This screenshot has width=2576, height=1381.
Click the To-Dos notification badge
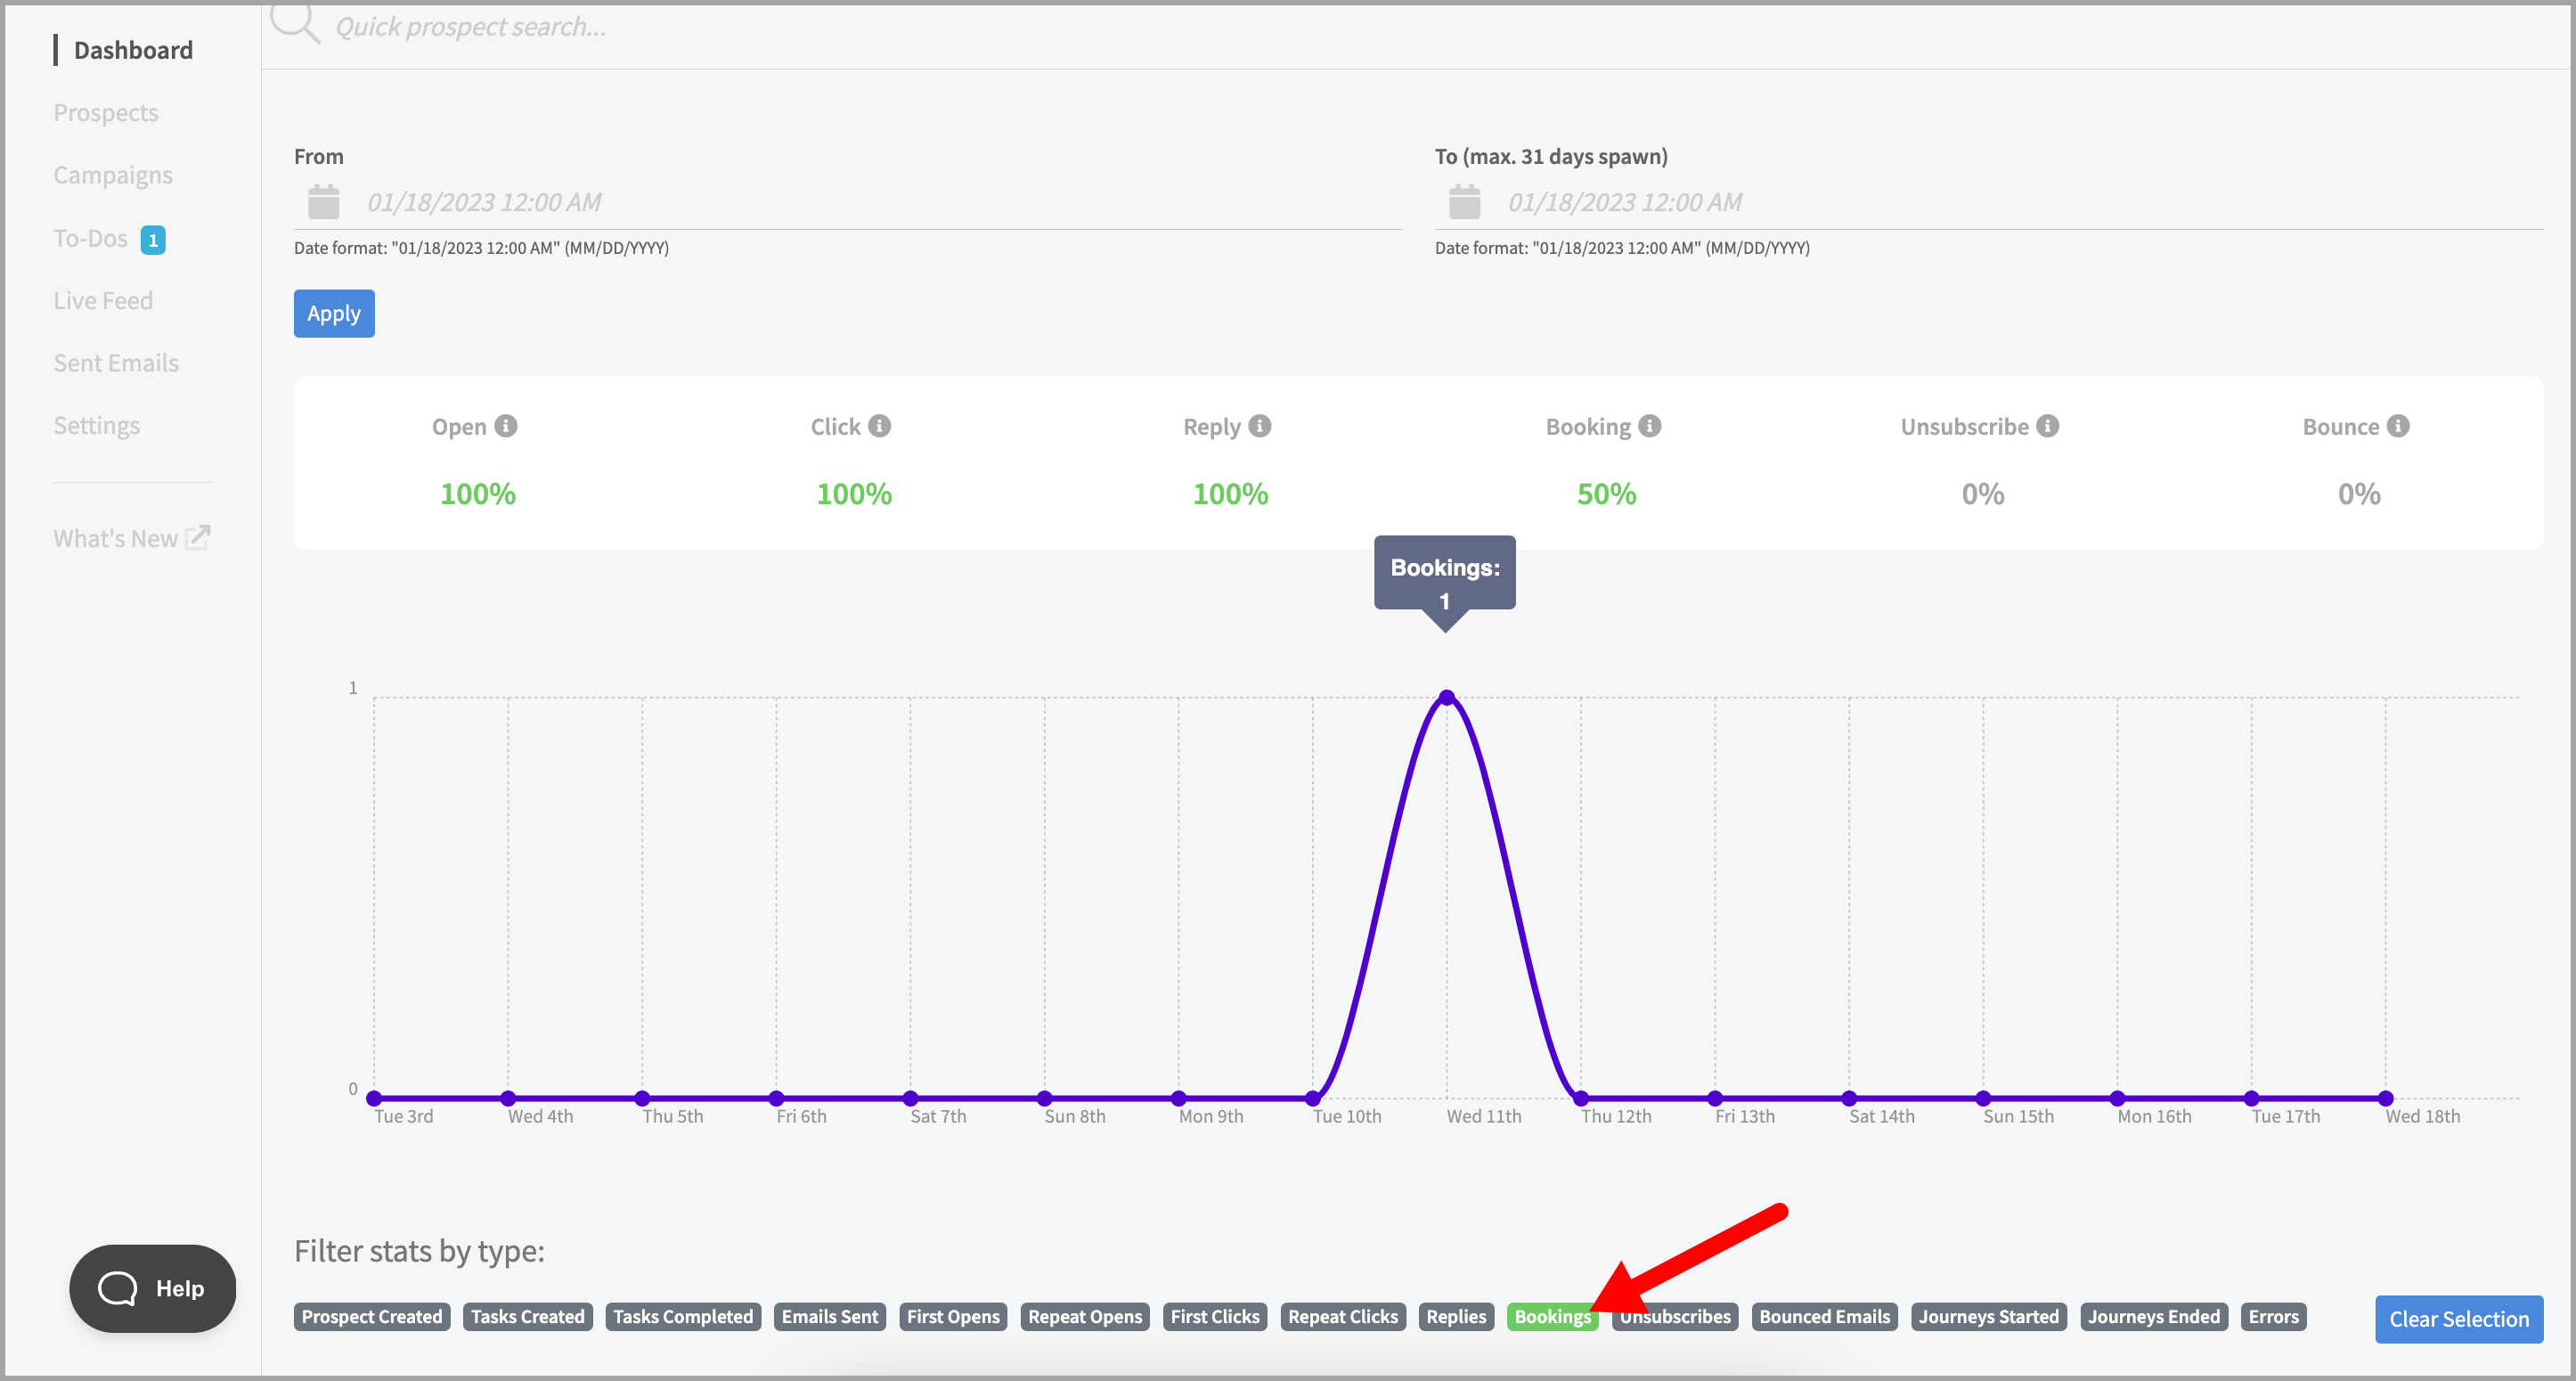(x=153, y=240)
